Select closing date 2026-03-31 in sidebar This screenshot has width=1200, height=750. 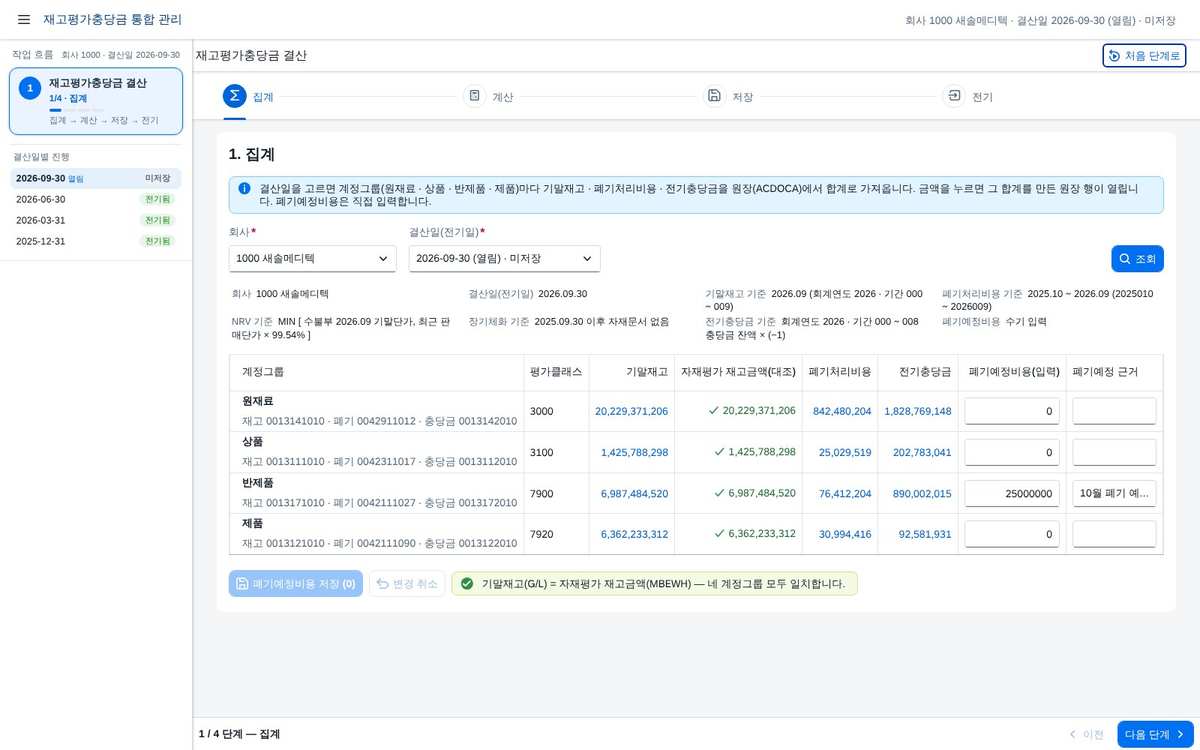tap(96, 220)
